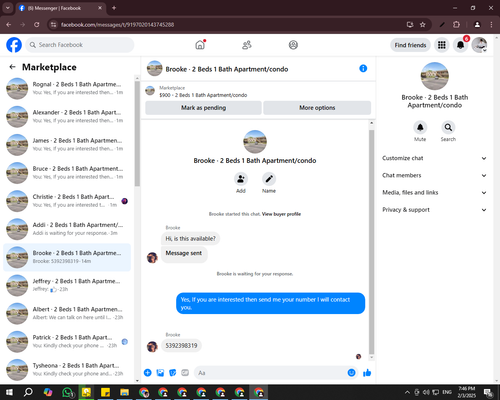Open Albert conversation in the list
Viewport: 500px width, 400px height.
click(67, 313)
